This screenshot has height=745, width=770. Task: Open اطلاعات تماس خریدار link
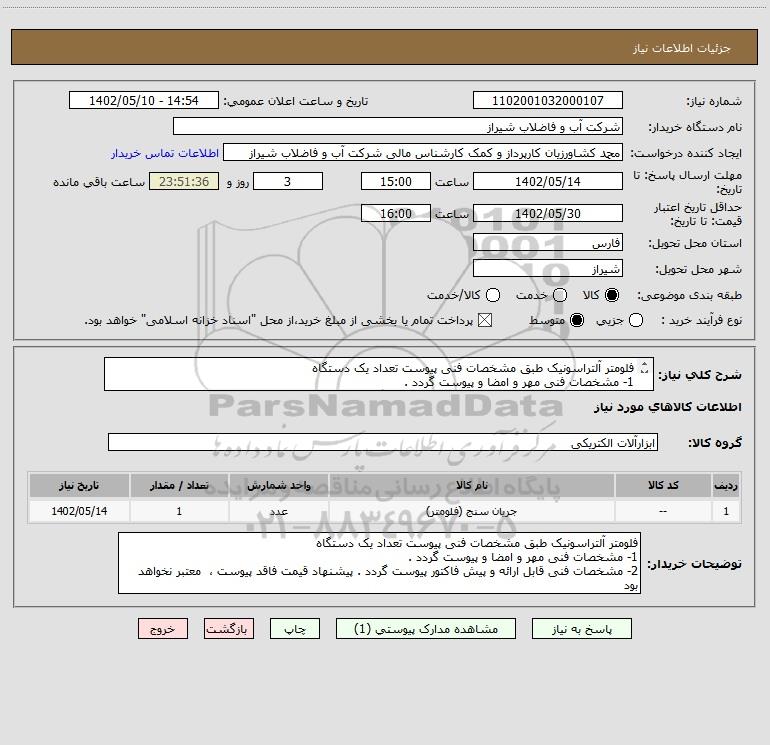165,153
